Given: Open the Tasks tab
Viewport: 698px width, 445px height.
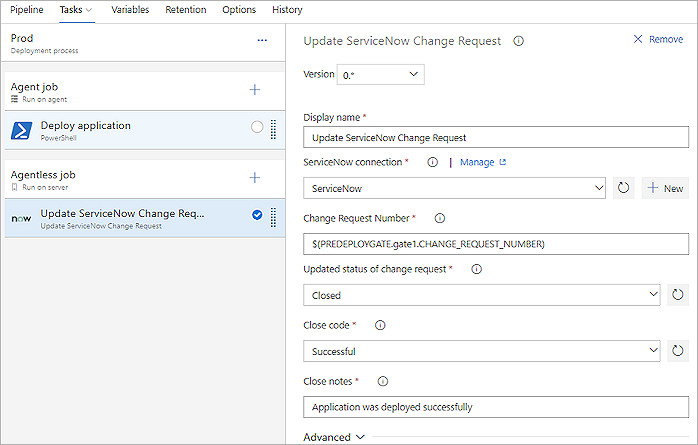Looking at the screenshot, I should click(x=76, y=10).
